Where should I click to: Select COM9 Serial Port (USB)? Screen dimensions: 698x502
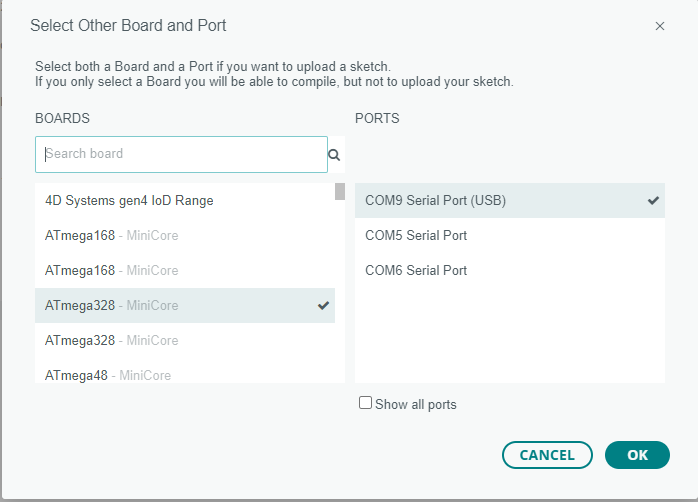[x=436, y=200]
